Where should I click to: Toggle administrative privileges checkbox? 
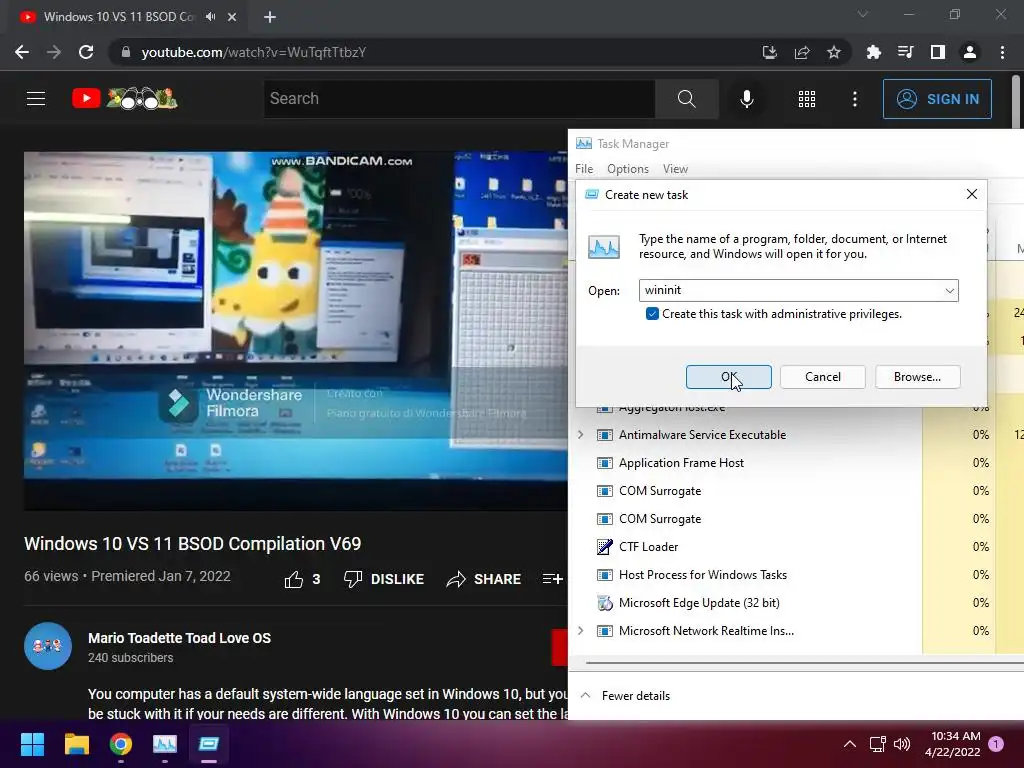click(x=652, y=314)
